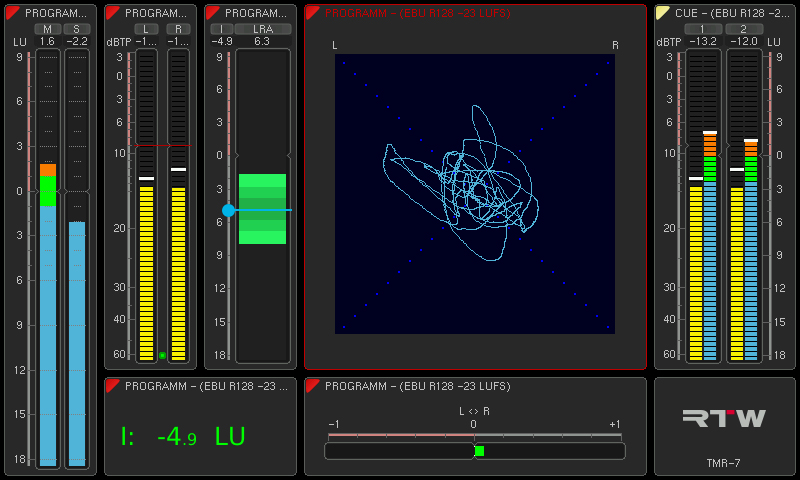Click the vectorscope Lissajous display
Image resolution: width=800 pixels, height=480 pixels.
click(475, 193)
